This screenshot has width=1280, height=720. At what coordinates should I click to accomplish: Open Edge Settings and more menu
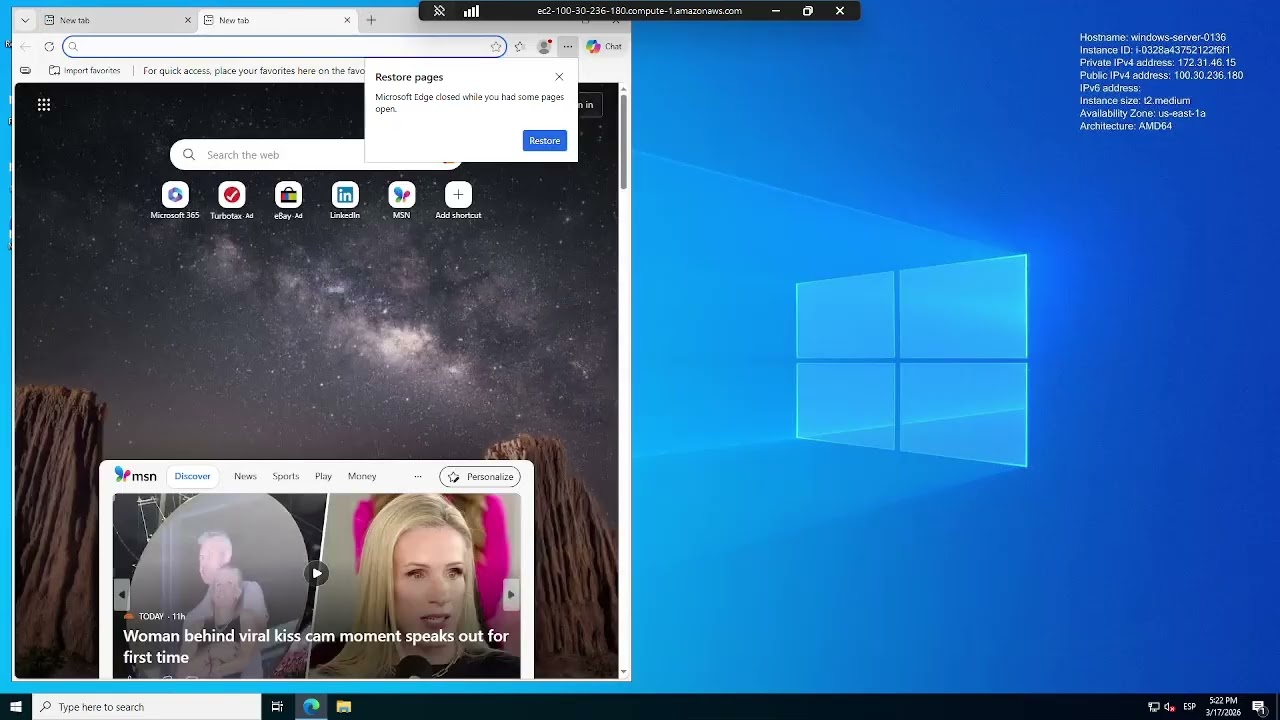(x=567, y=46)
